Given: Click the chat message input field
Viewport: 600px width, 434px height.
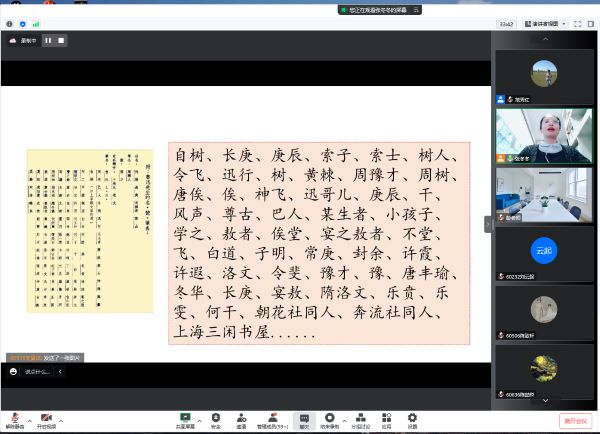Looking at the screenshot, I should tap(36, 371).
